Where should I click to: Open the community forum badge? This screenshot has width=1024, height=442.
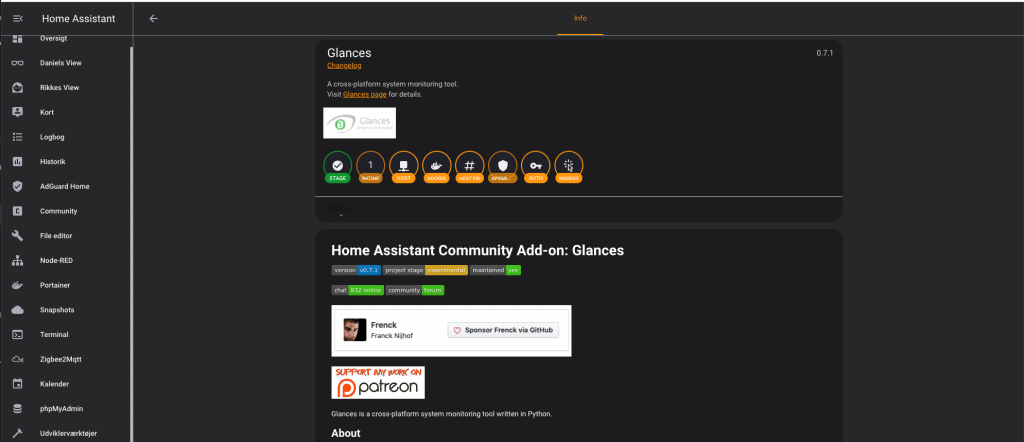(415, 290)
